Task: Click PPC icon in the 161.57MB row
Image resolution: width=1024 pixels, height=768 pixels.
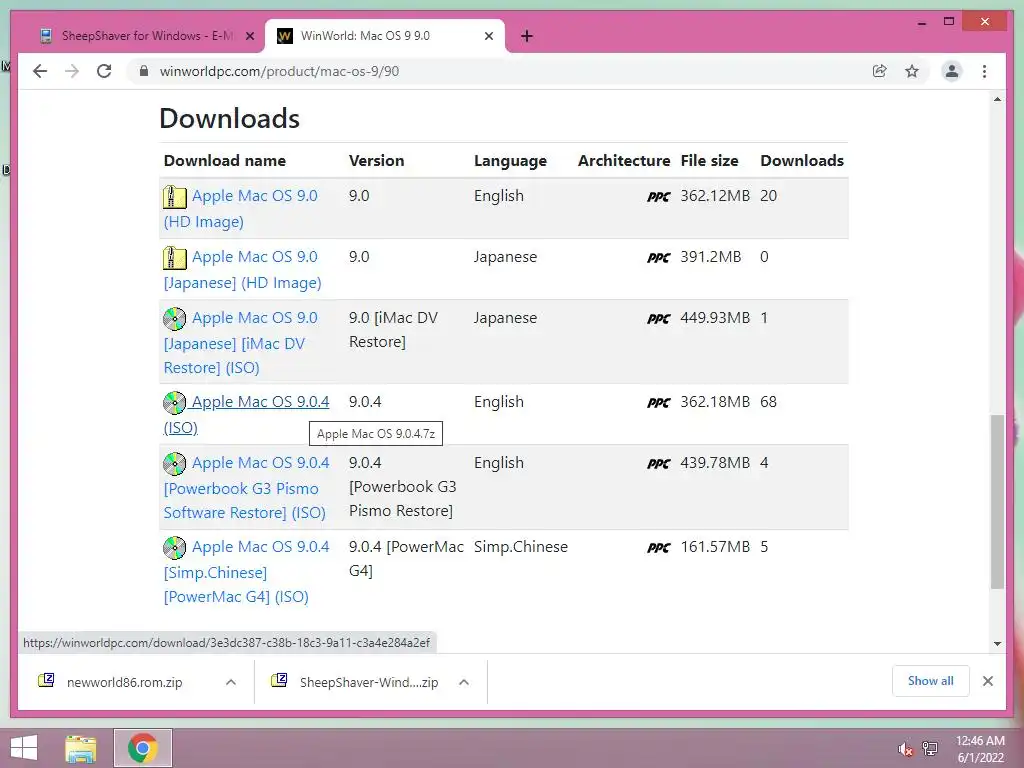Action: pos(658,548)
